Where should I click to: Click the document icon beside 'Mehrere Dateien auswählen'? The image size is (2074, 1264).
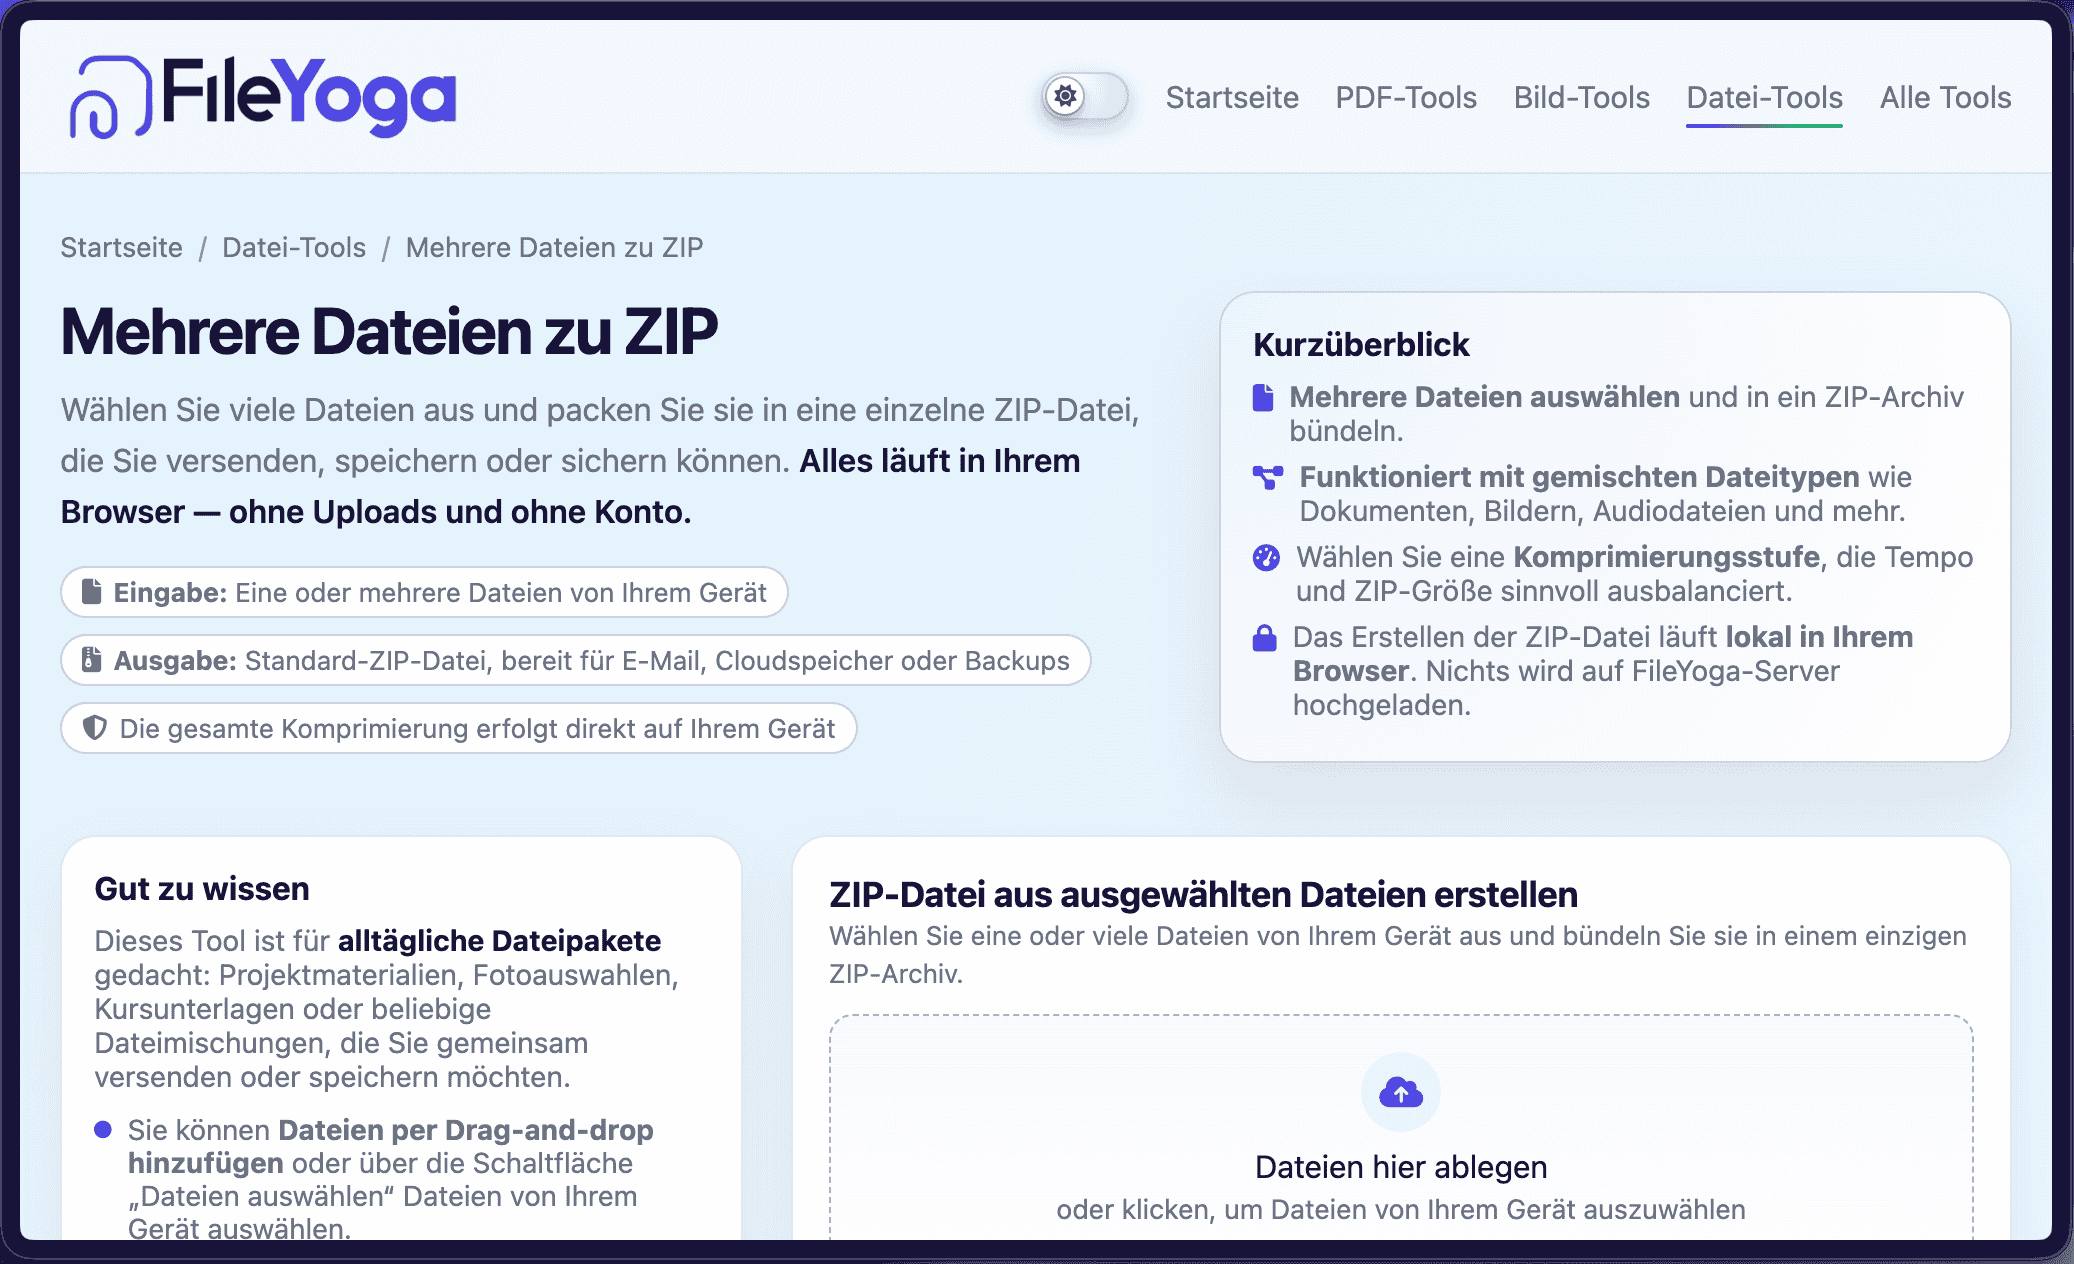[x=1264, y=398]
